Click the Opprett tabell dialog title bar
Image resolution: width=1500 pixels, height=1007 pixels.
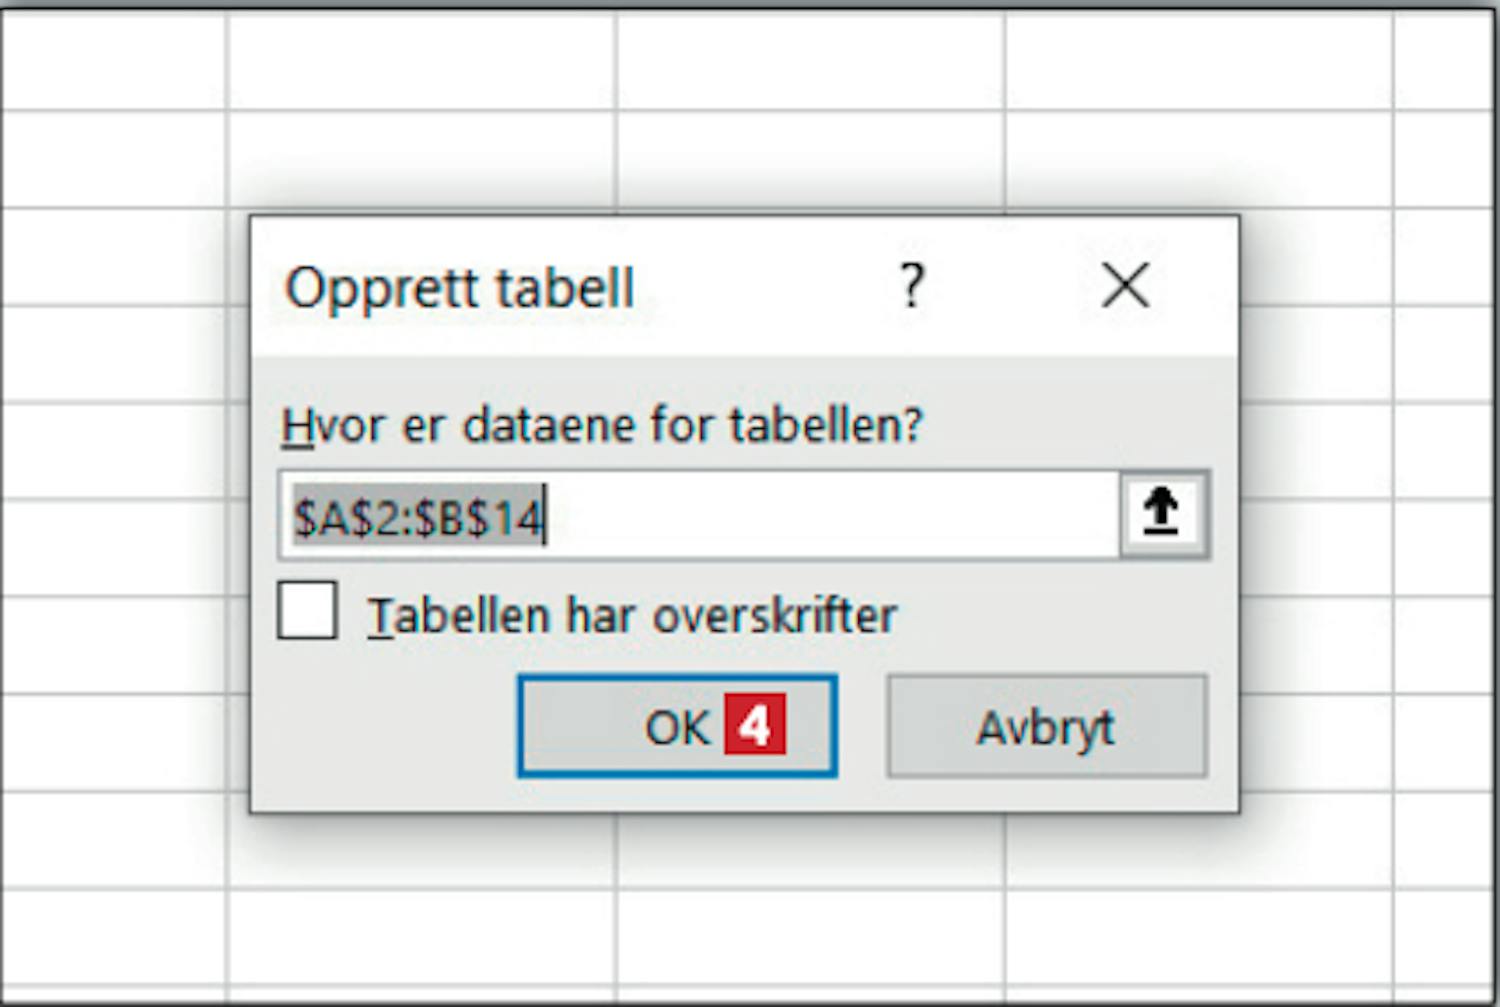point(744,287)
